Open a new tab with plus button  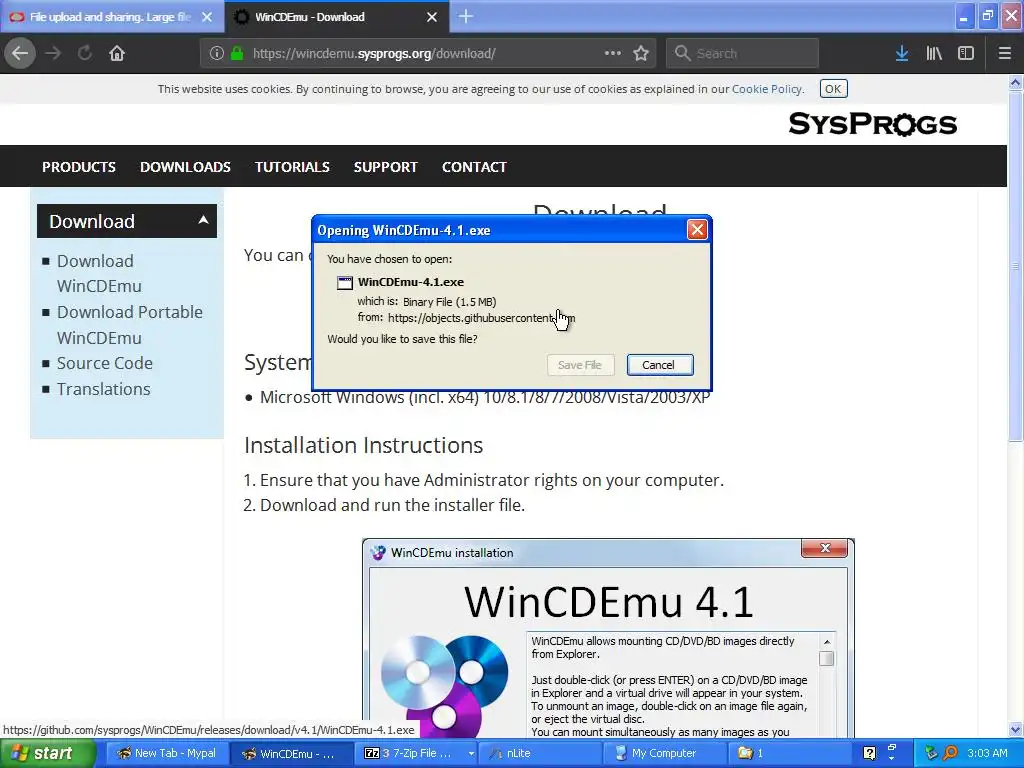466,16
